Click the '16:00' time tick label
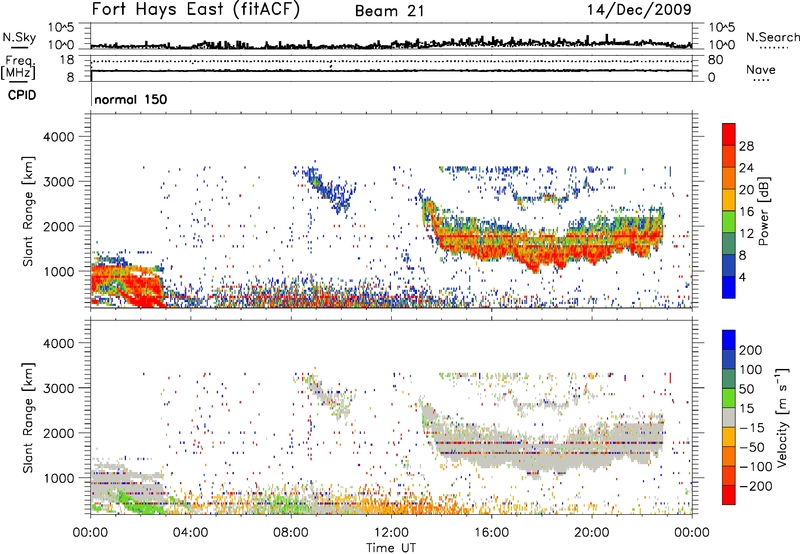This screenshot has height=554, width=800. 491,533
